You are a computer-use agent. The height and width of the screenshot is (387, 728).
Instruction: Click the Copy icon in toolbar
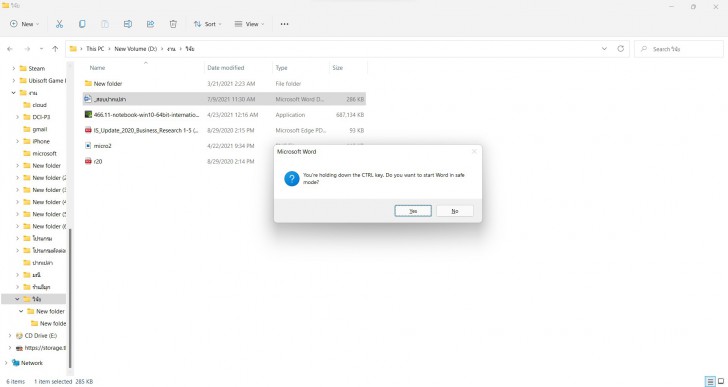pos(82,24)
